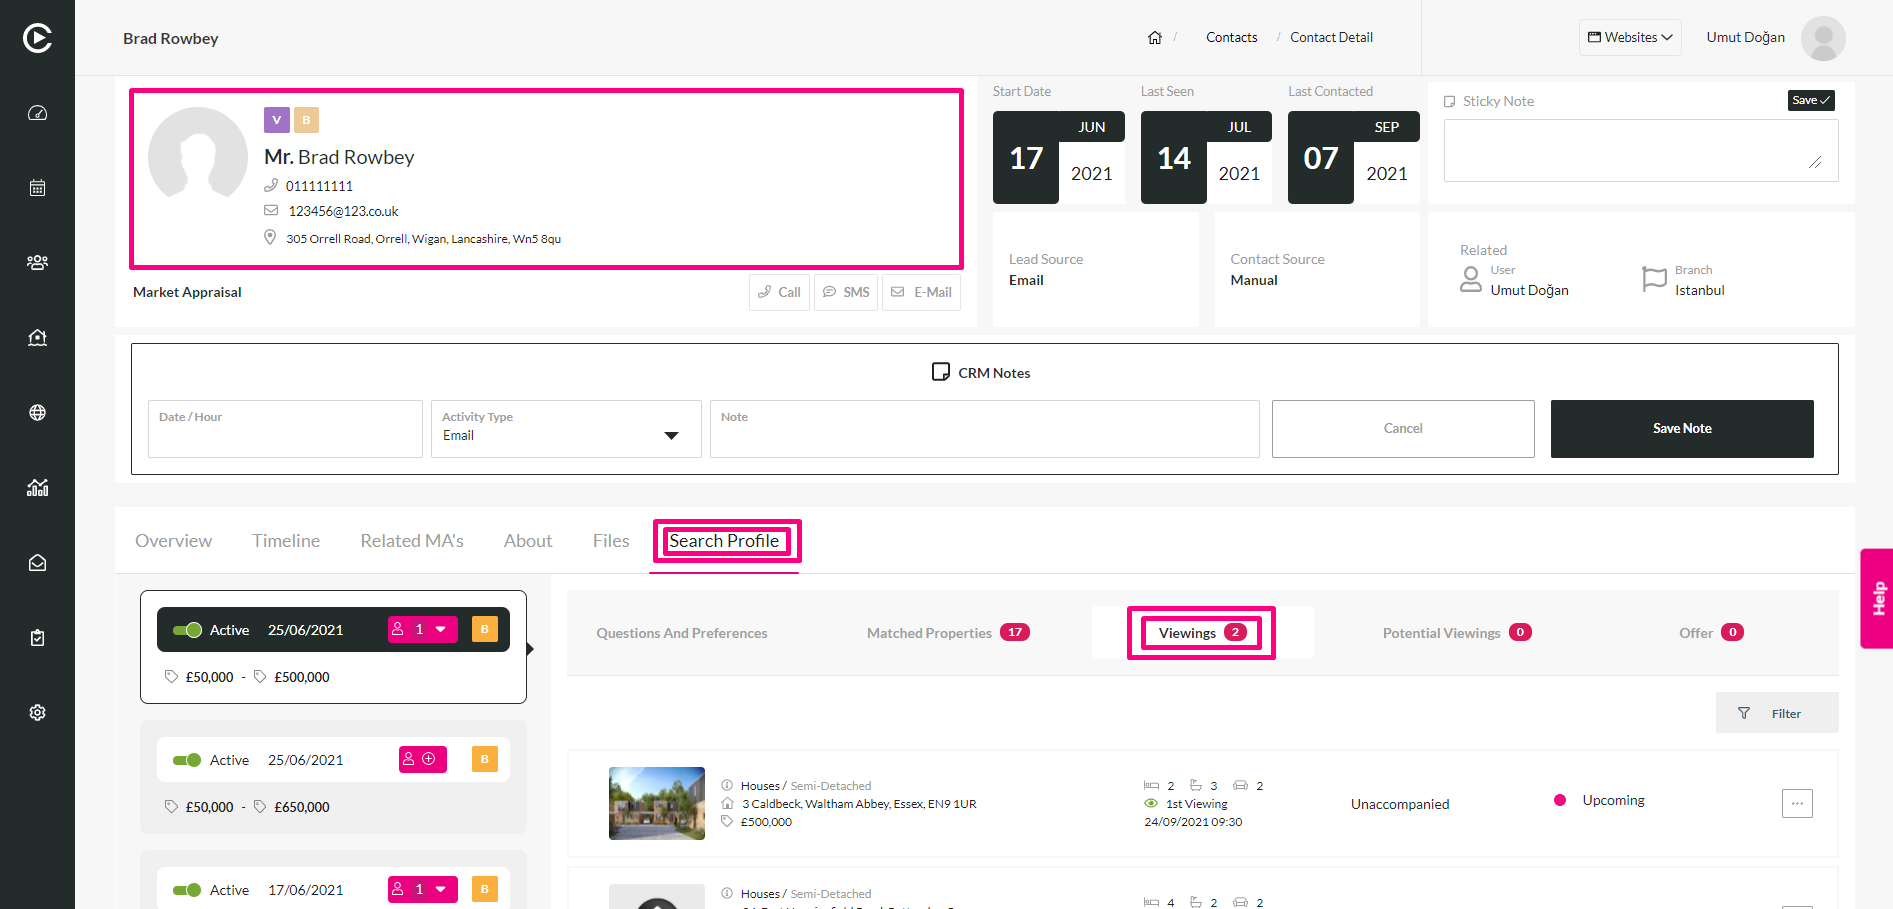
Task: Open the dashboard speedometer icon in sidebar
Action: tap(37, 113)
